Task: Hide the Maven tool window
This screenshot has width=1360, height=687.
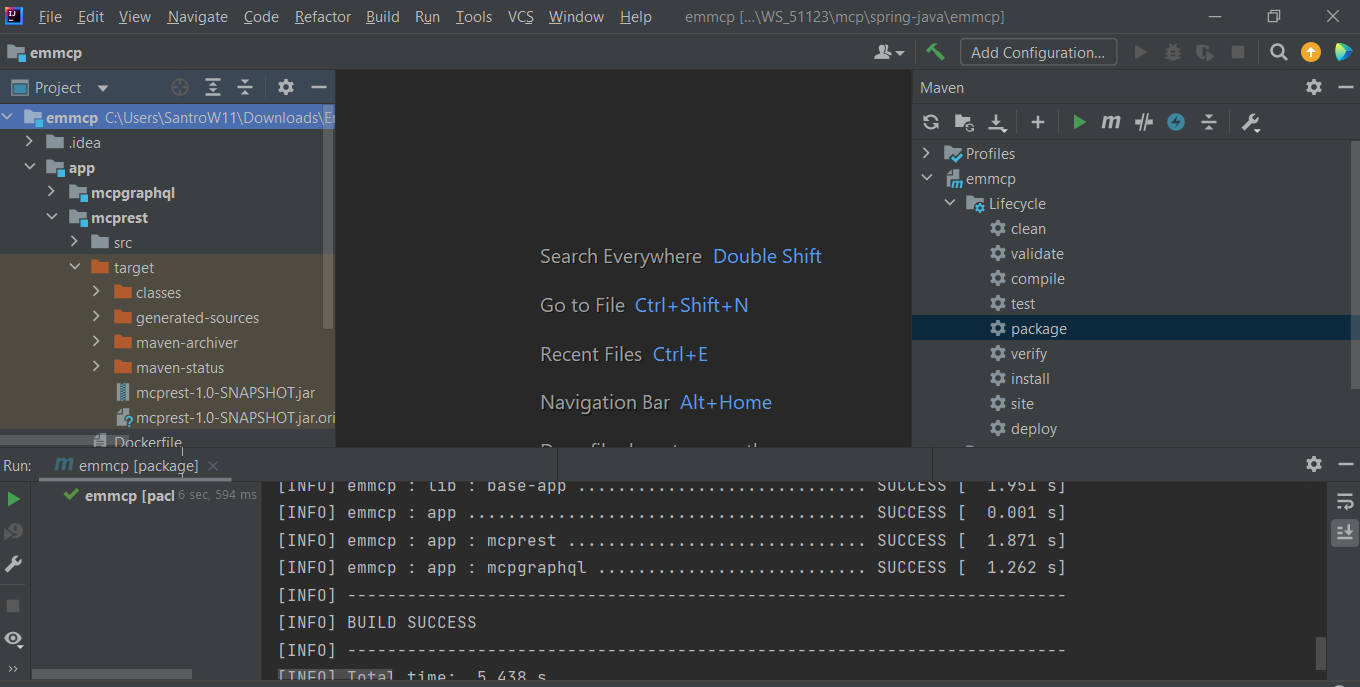Action: pyautogui.click(x=1346, y=87)
